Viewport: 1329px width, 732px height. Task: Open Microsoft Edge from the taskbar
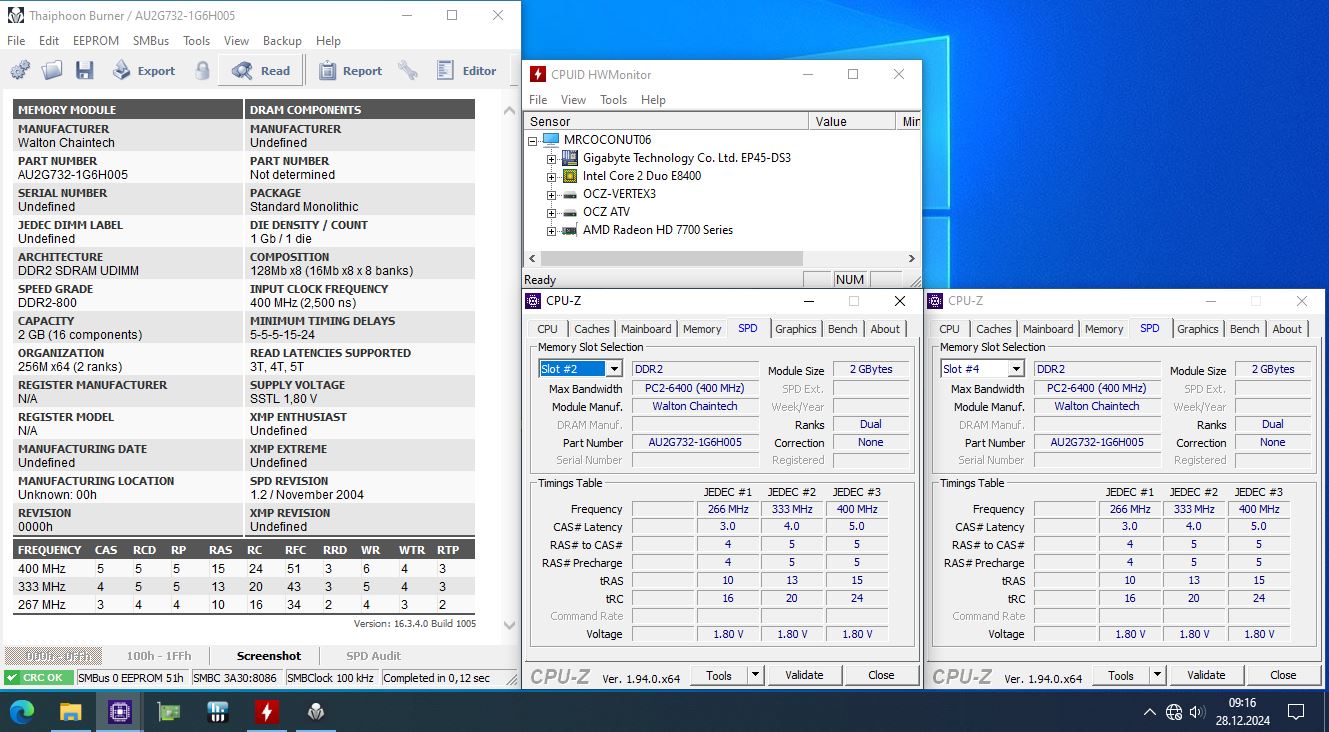coord(22,712)
